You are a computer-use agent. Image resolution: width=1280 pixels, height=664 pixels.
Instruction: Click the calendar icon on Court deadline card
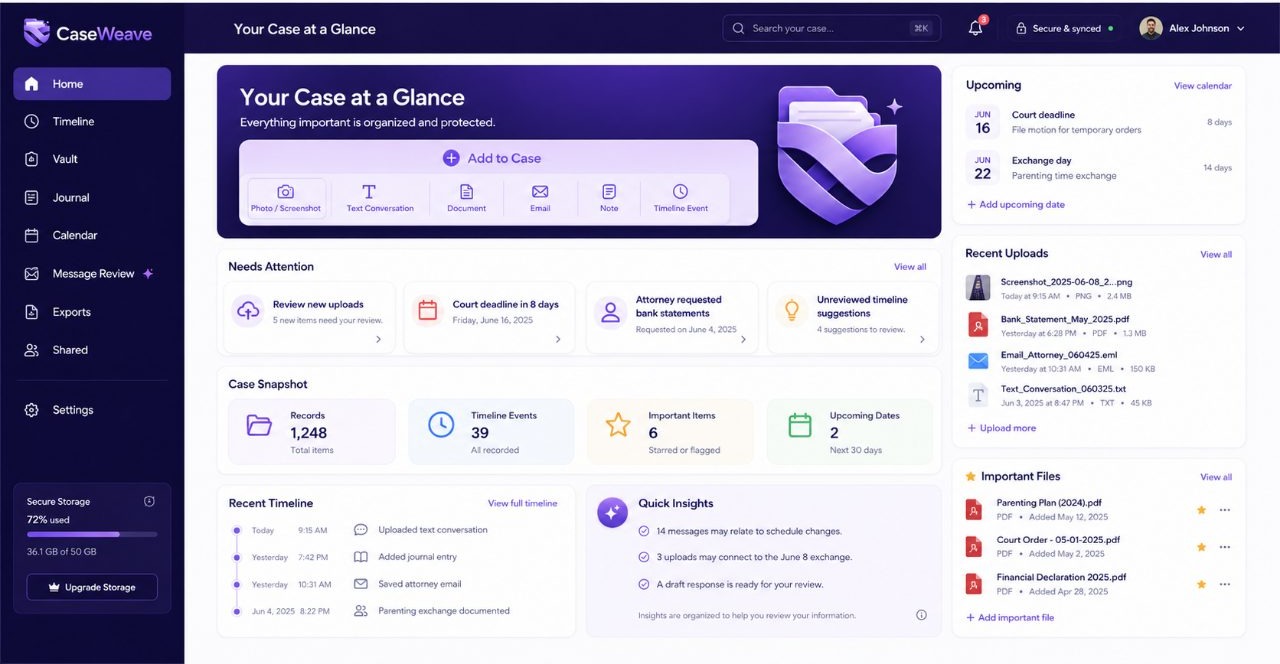(428, 311)
